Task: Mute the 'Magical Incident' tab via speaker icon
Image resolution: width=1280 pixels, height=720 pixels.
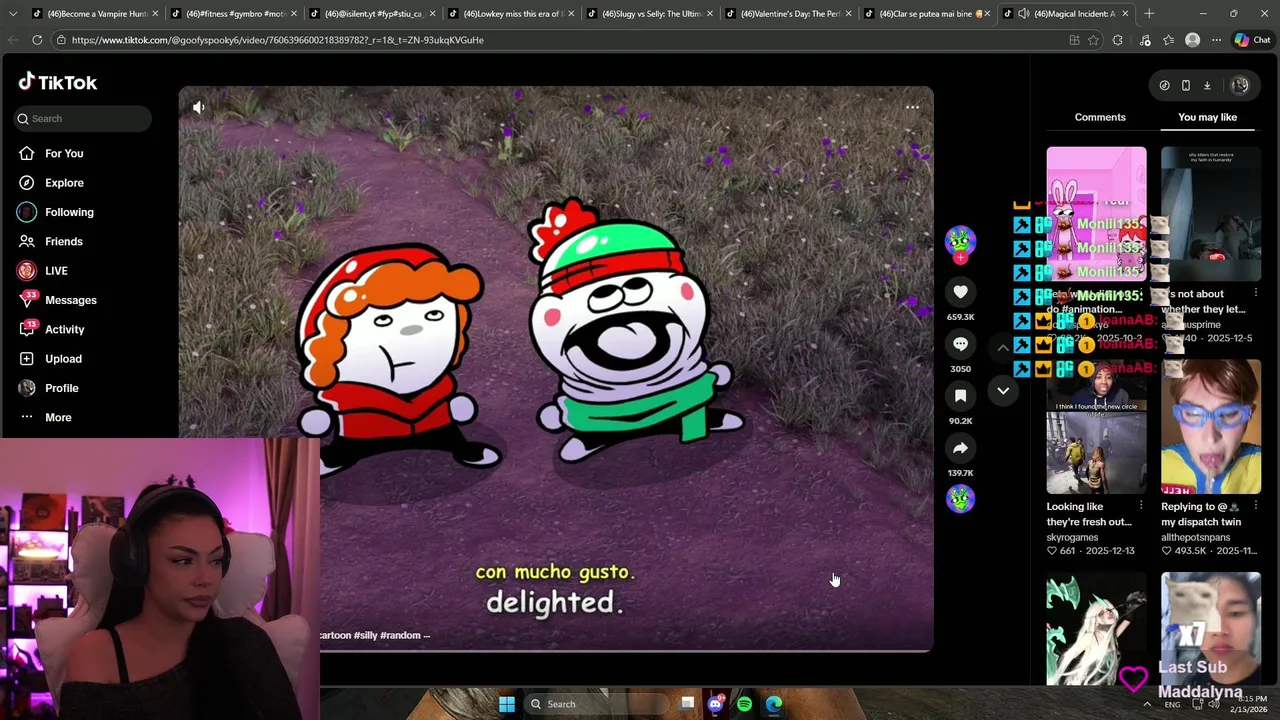Action: pos(1023,13)
